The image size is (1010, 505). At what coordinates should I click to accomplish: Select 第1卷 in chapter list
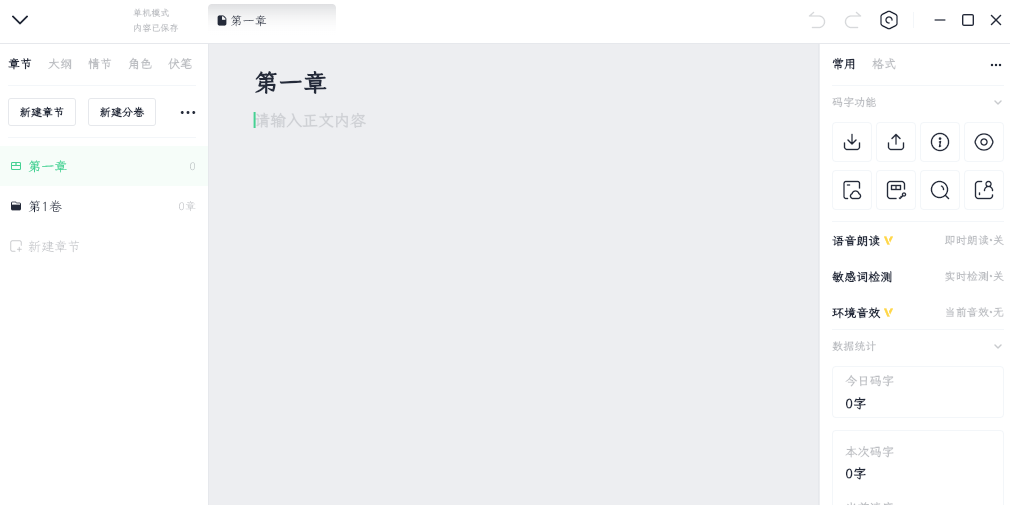pyautogui.click(x=104, y=206)
